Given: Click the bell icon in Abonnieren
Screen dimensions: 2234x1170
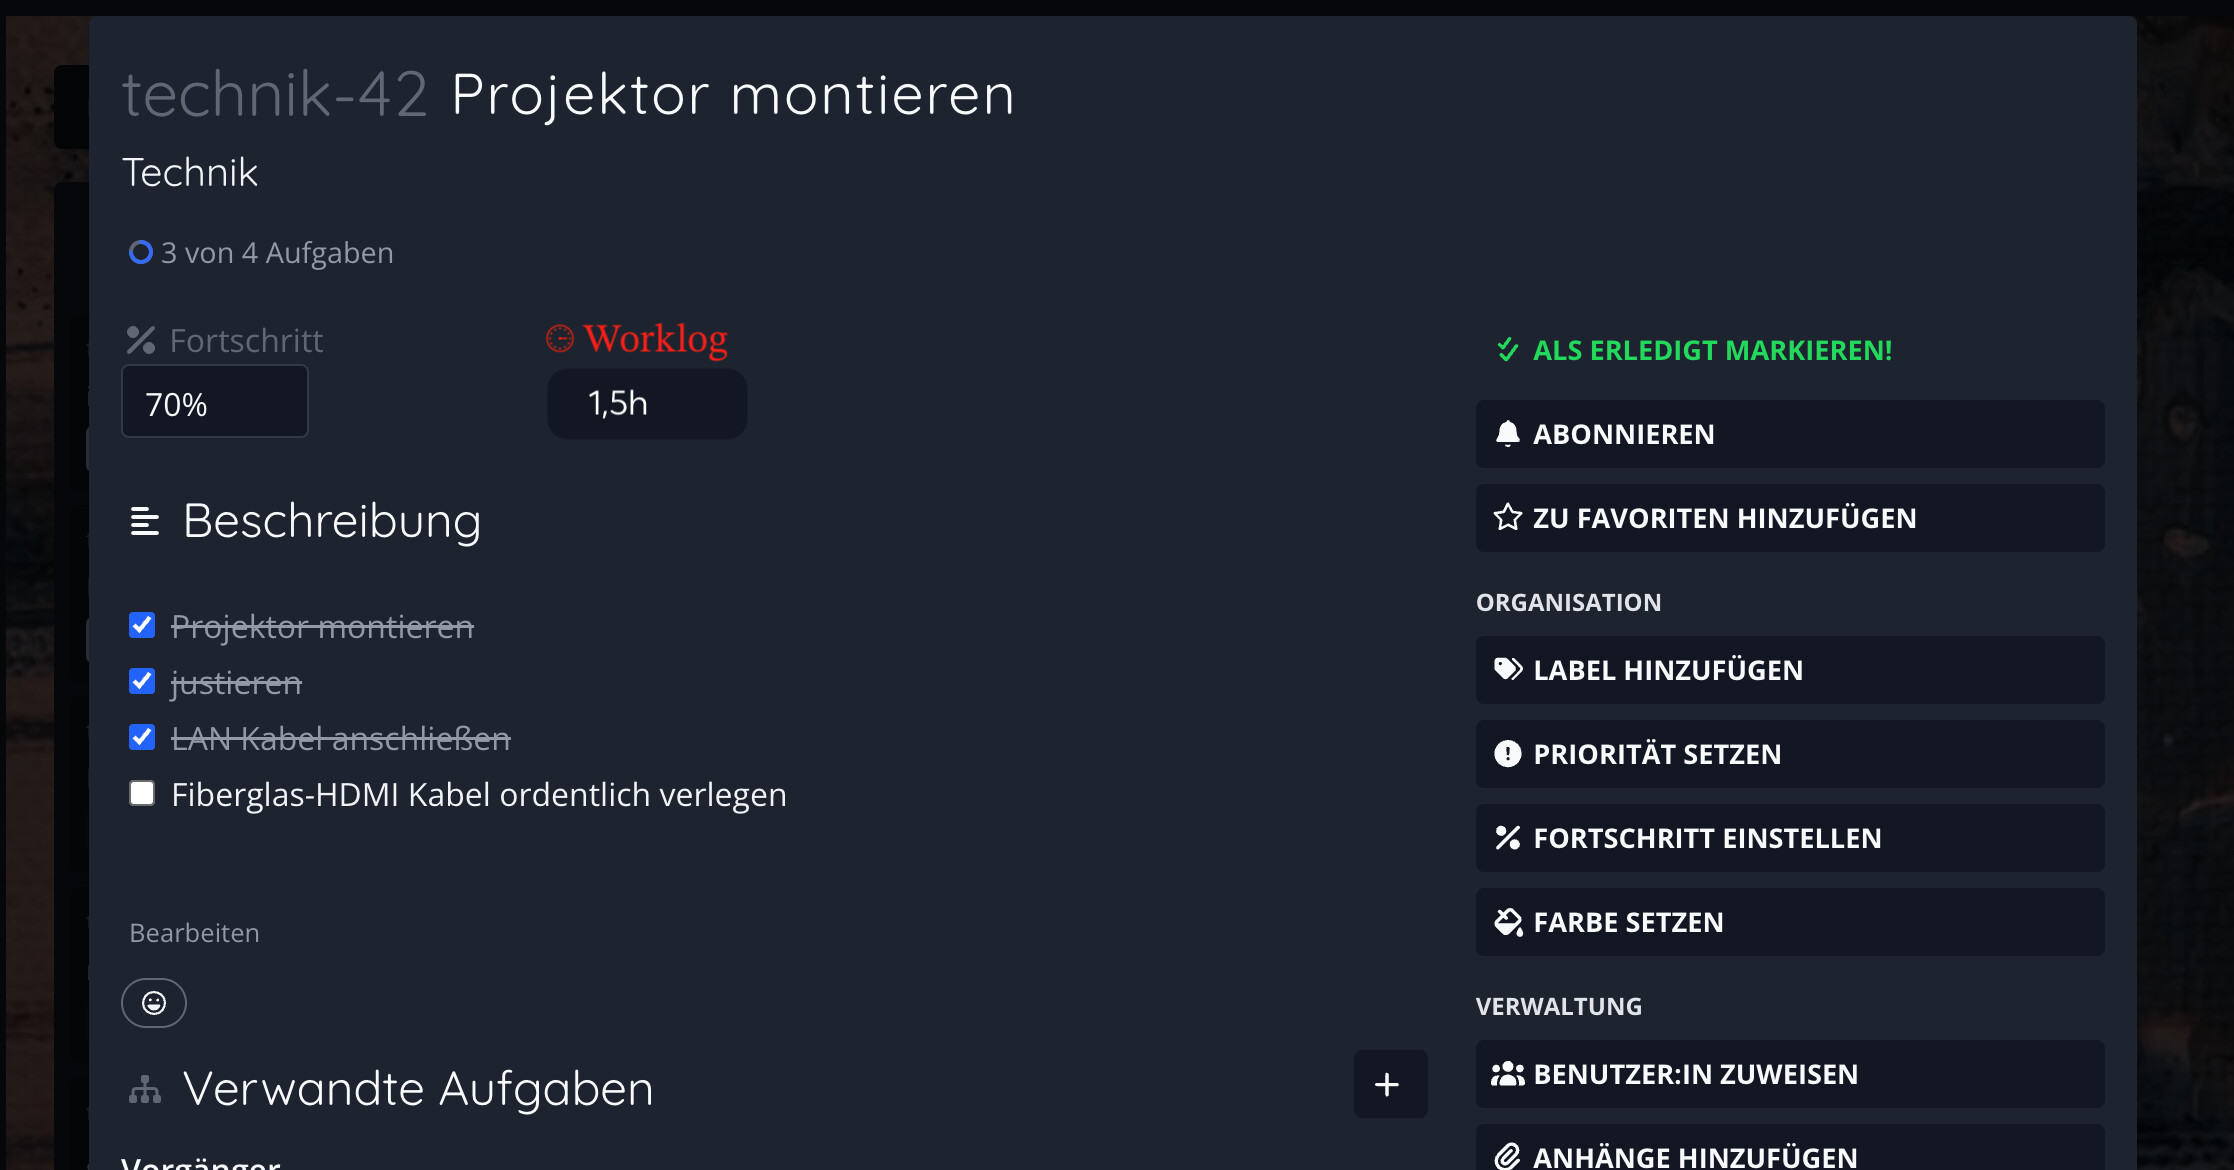Looking at the screenshot, I should [1507, 433].
